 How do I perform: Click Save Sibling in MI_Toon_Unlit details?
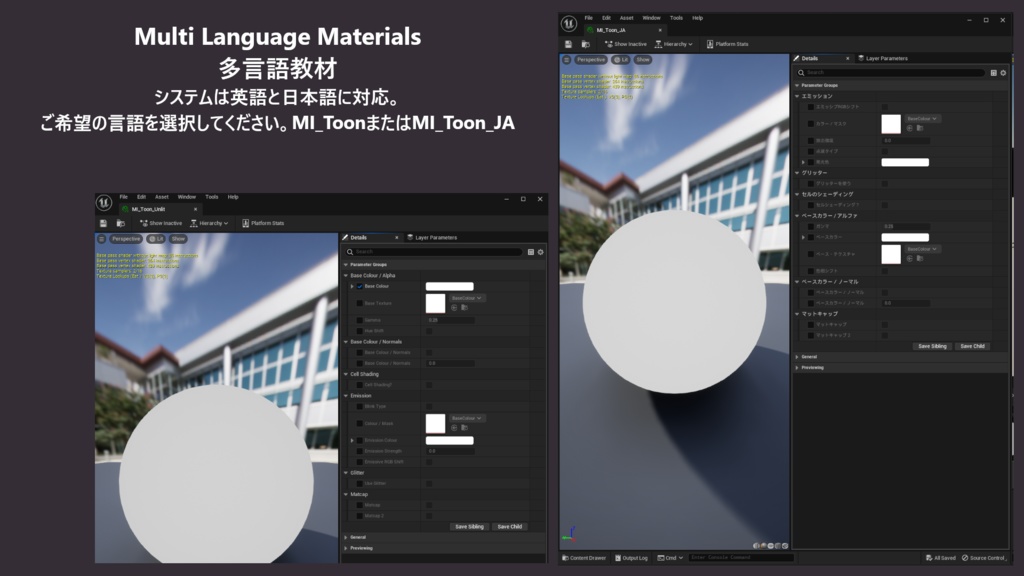(x=470, y=527)
